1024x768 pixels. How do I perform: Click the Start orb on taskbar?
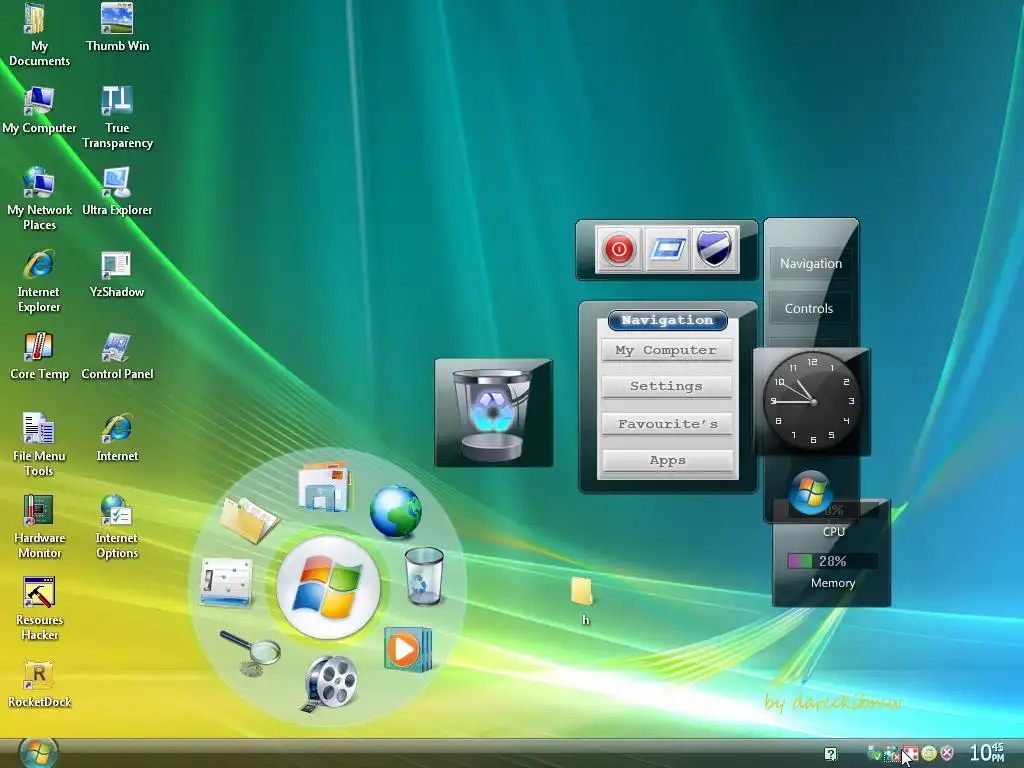(38, 752)
